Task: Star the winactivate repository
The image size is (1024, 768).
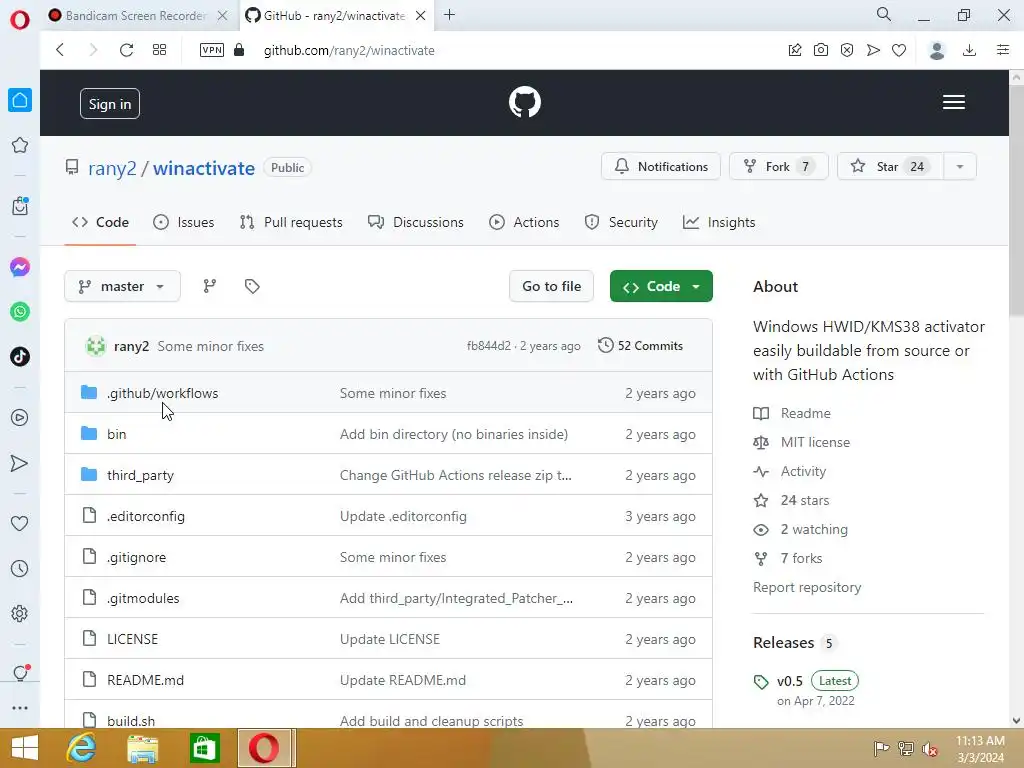Action: pyautogui.click(x=890, y=167)
